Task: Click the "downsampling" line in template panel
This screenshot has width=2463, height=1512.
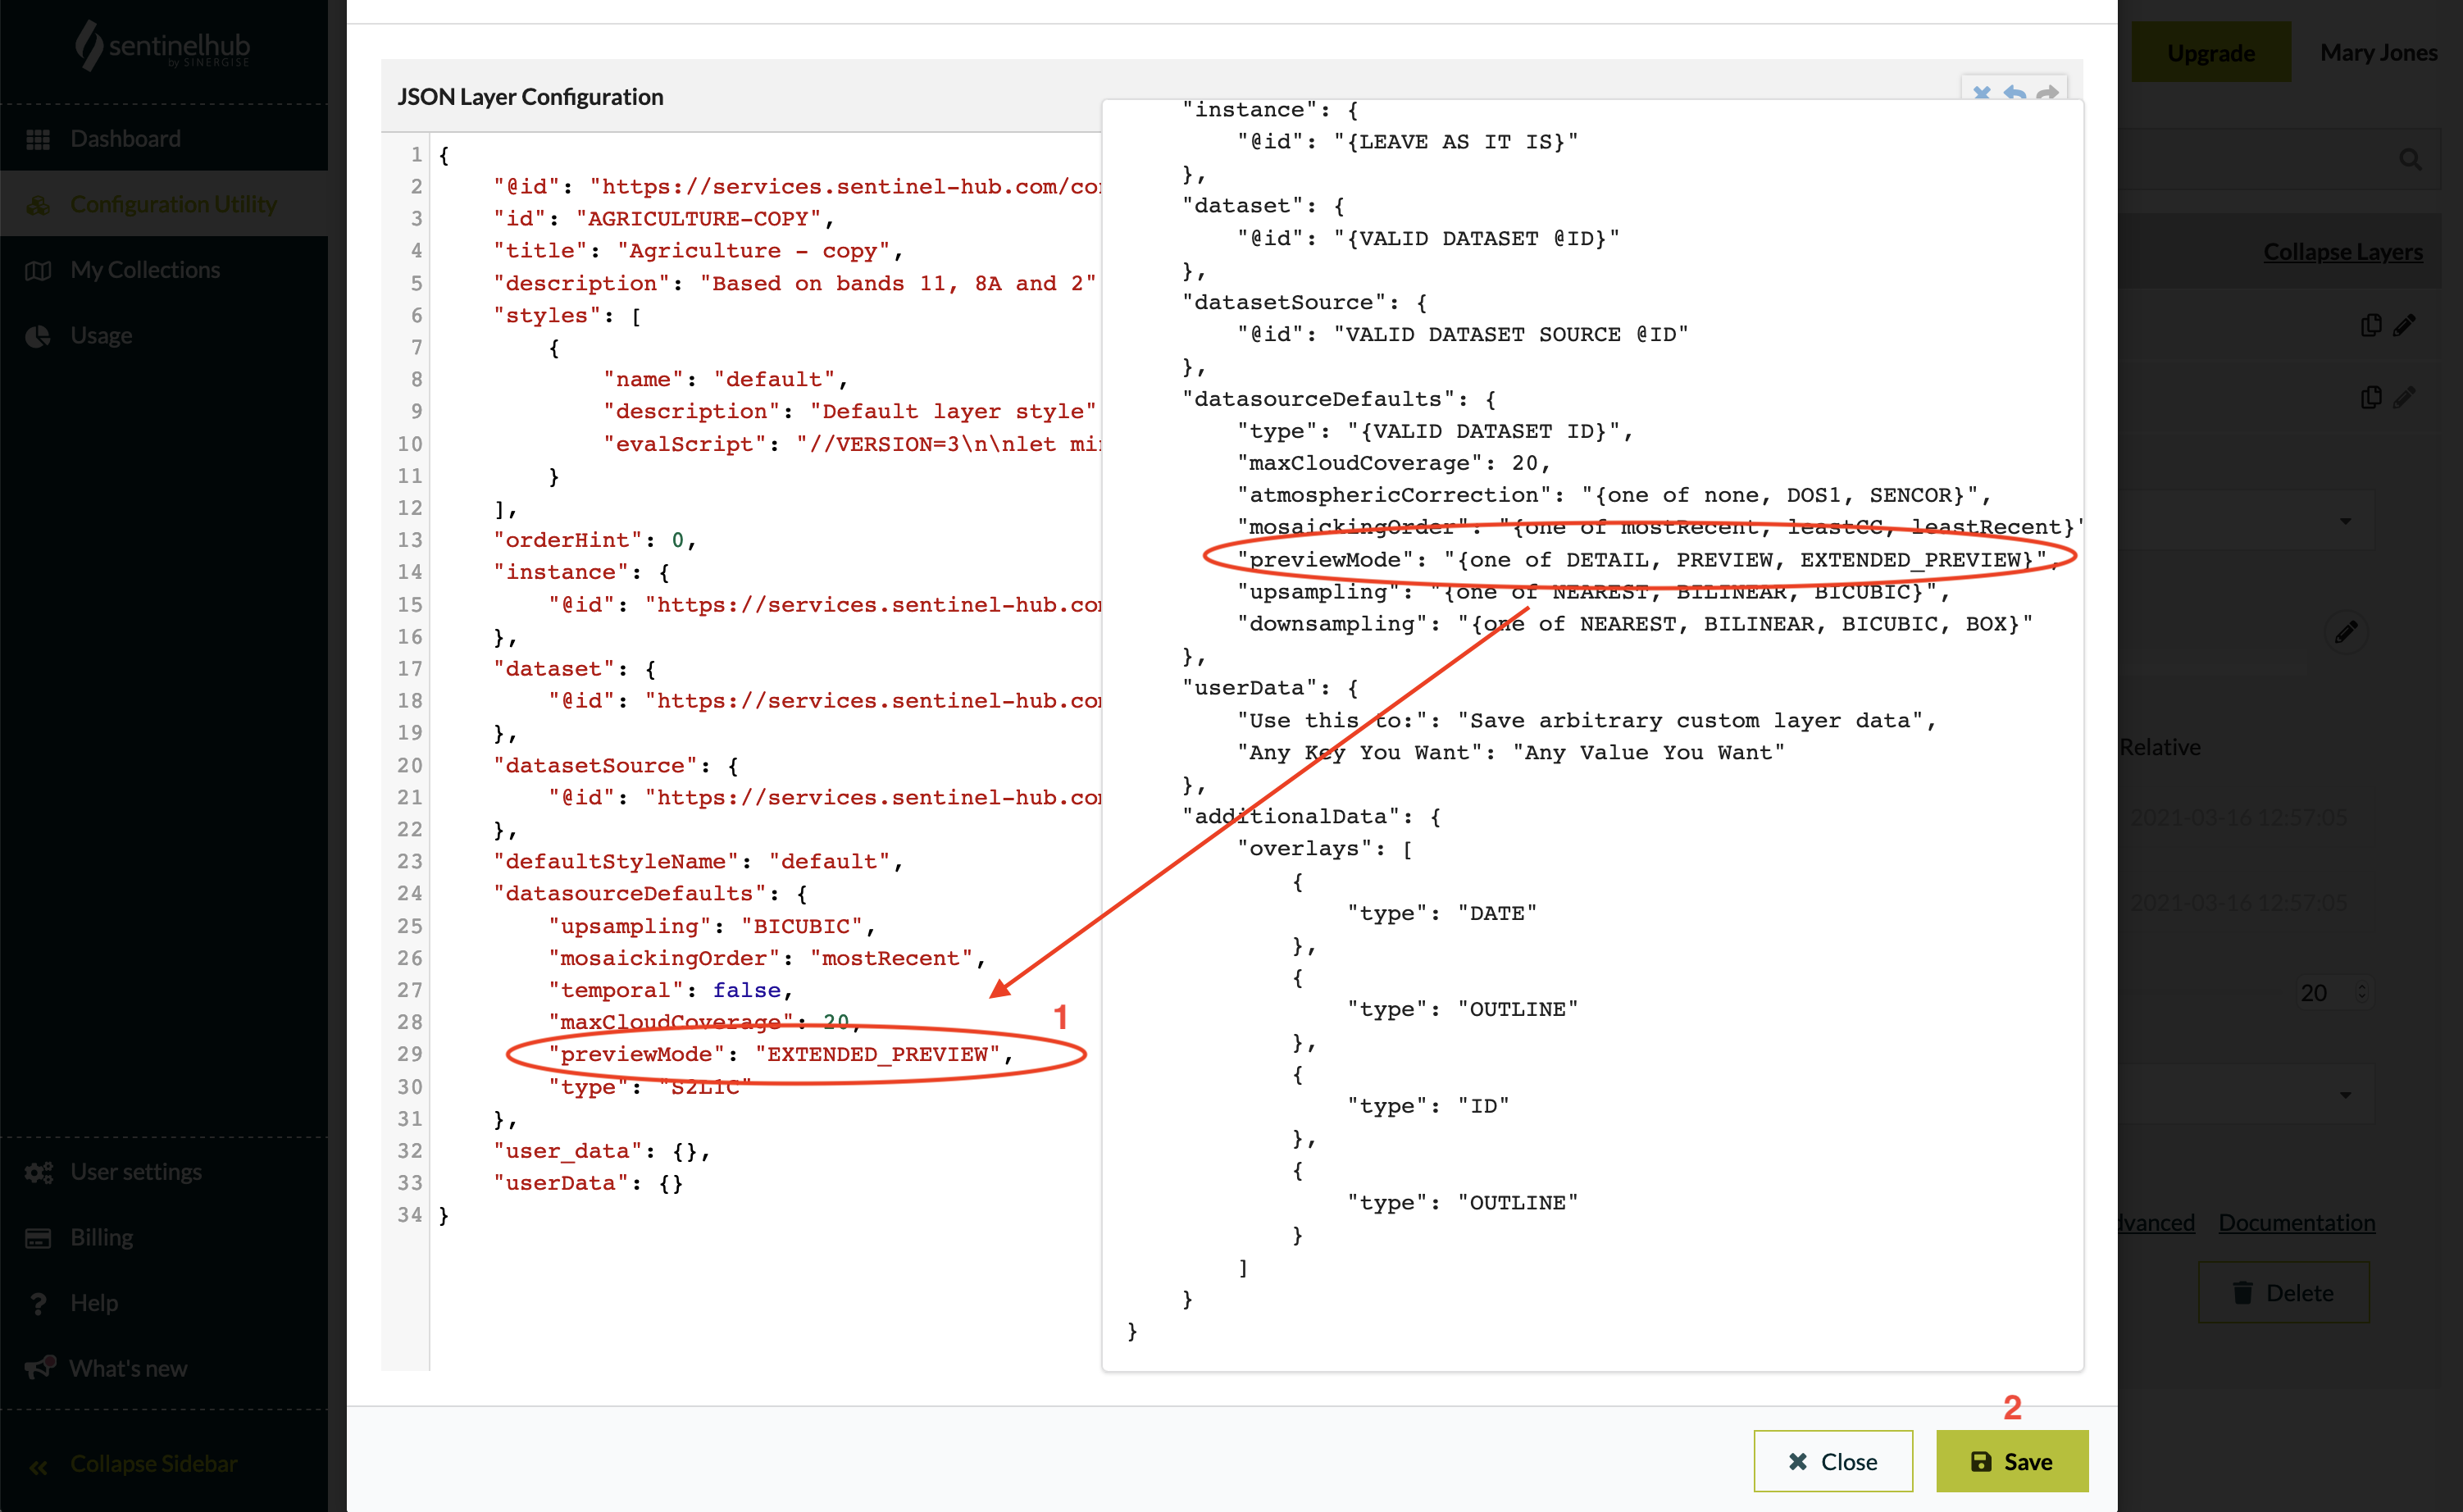Action: point(1635,624)
